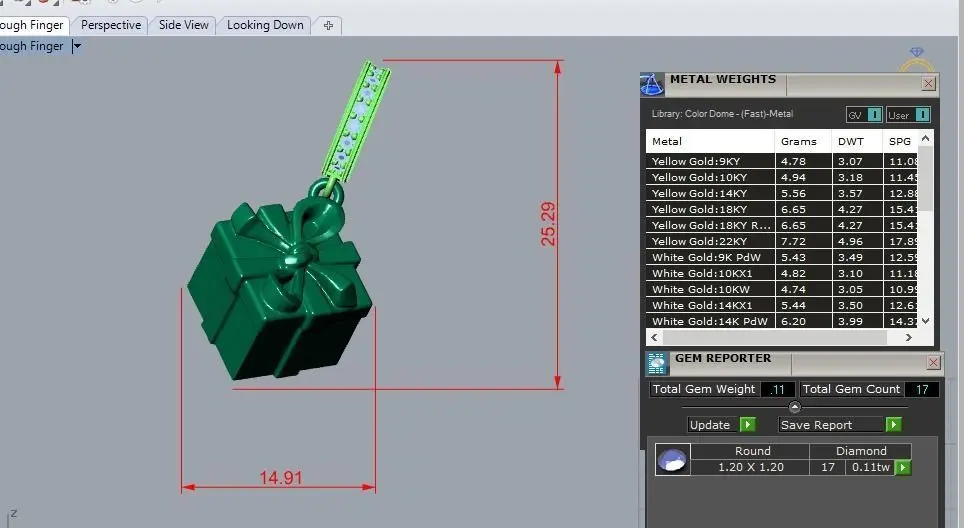Select the White Gold:9K PdW row
Image resolution: width=964 pixels, height=528 pixels.
781,258
